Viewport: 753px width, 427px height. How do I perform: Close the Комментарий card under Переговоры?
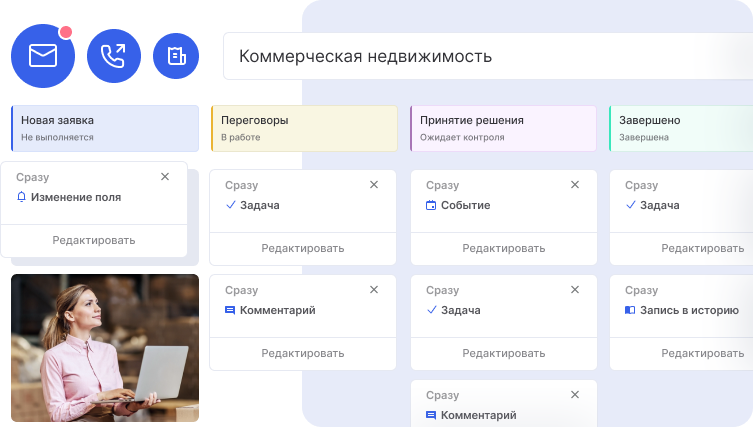[374, 290]
